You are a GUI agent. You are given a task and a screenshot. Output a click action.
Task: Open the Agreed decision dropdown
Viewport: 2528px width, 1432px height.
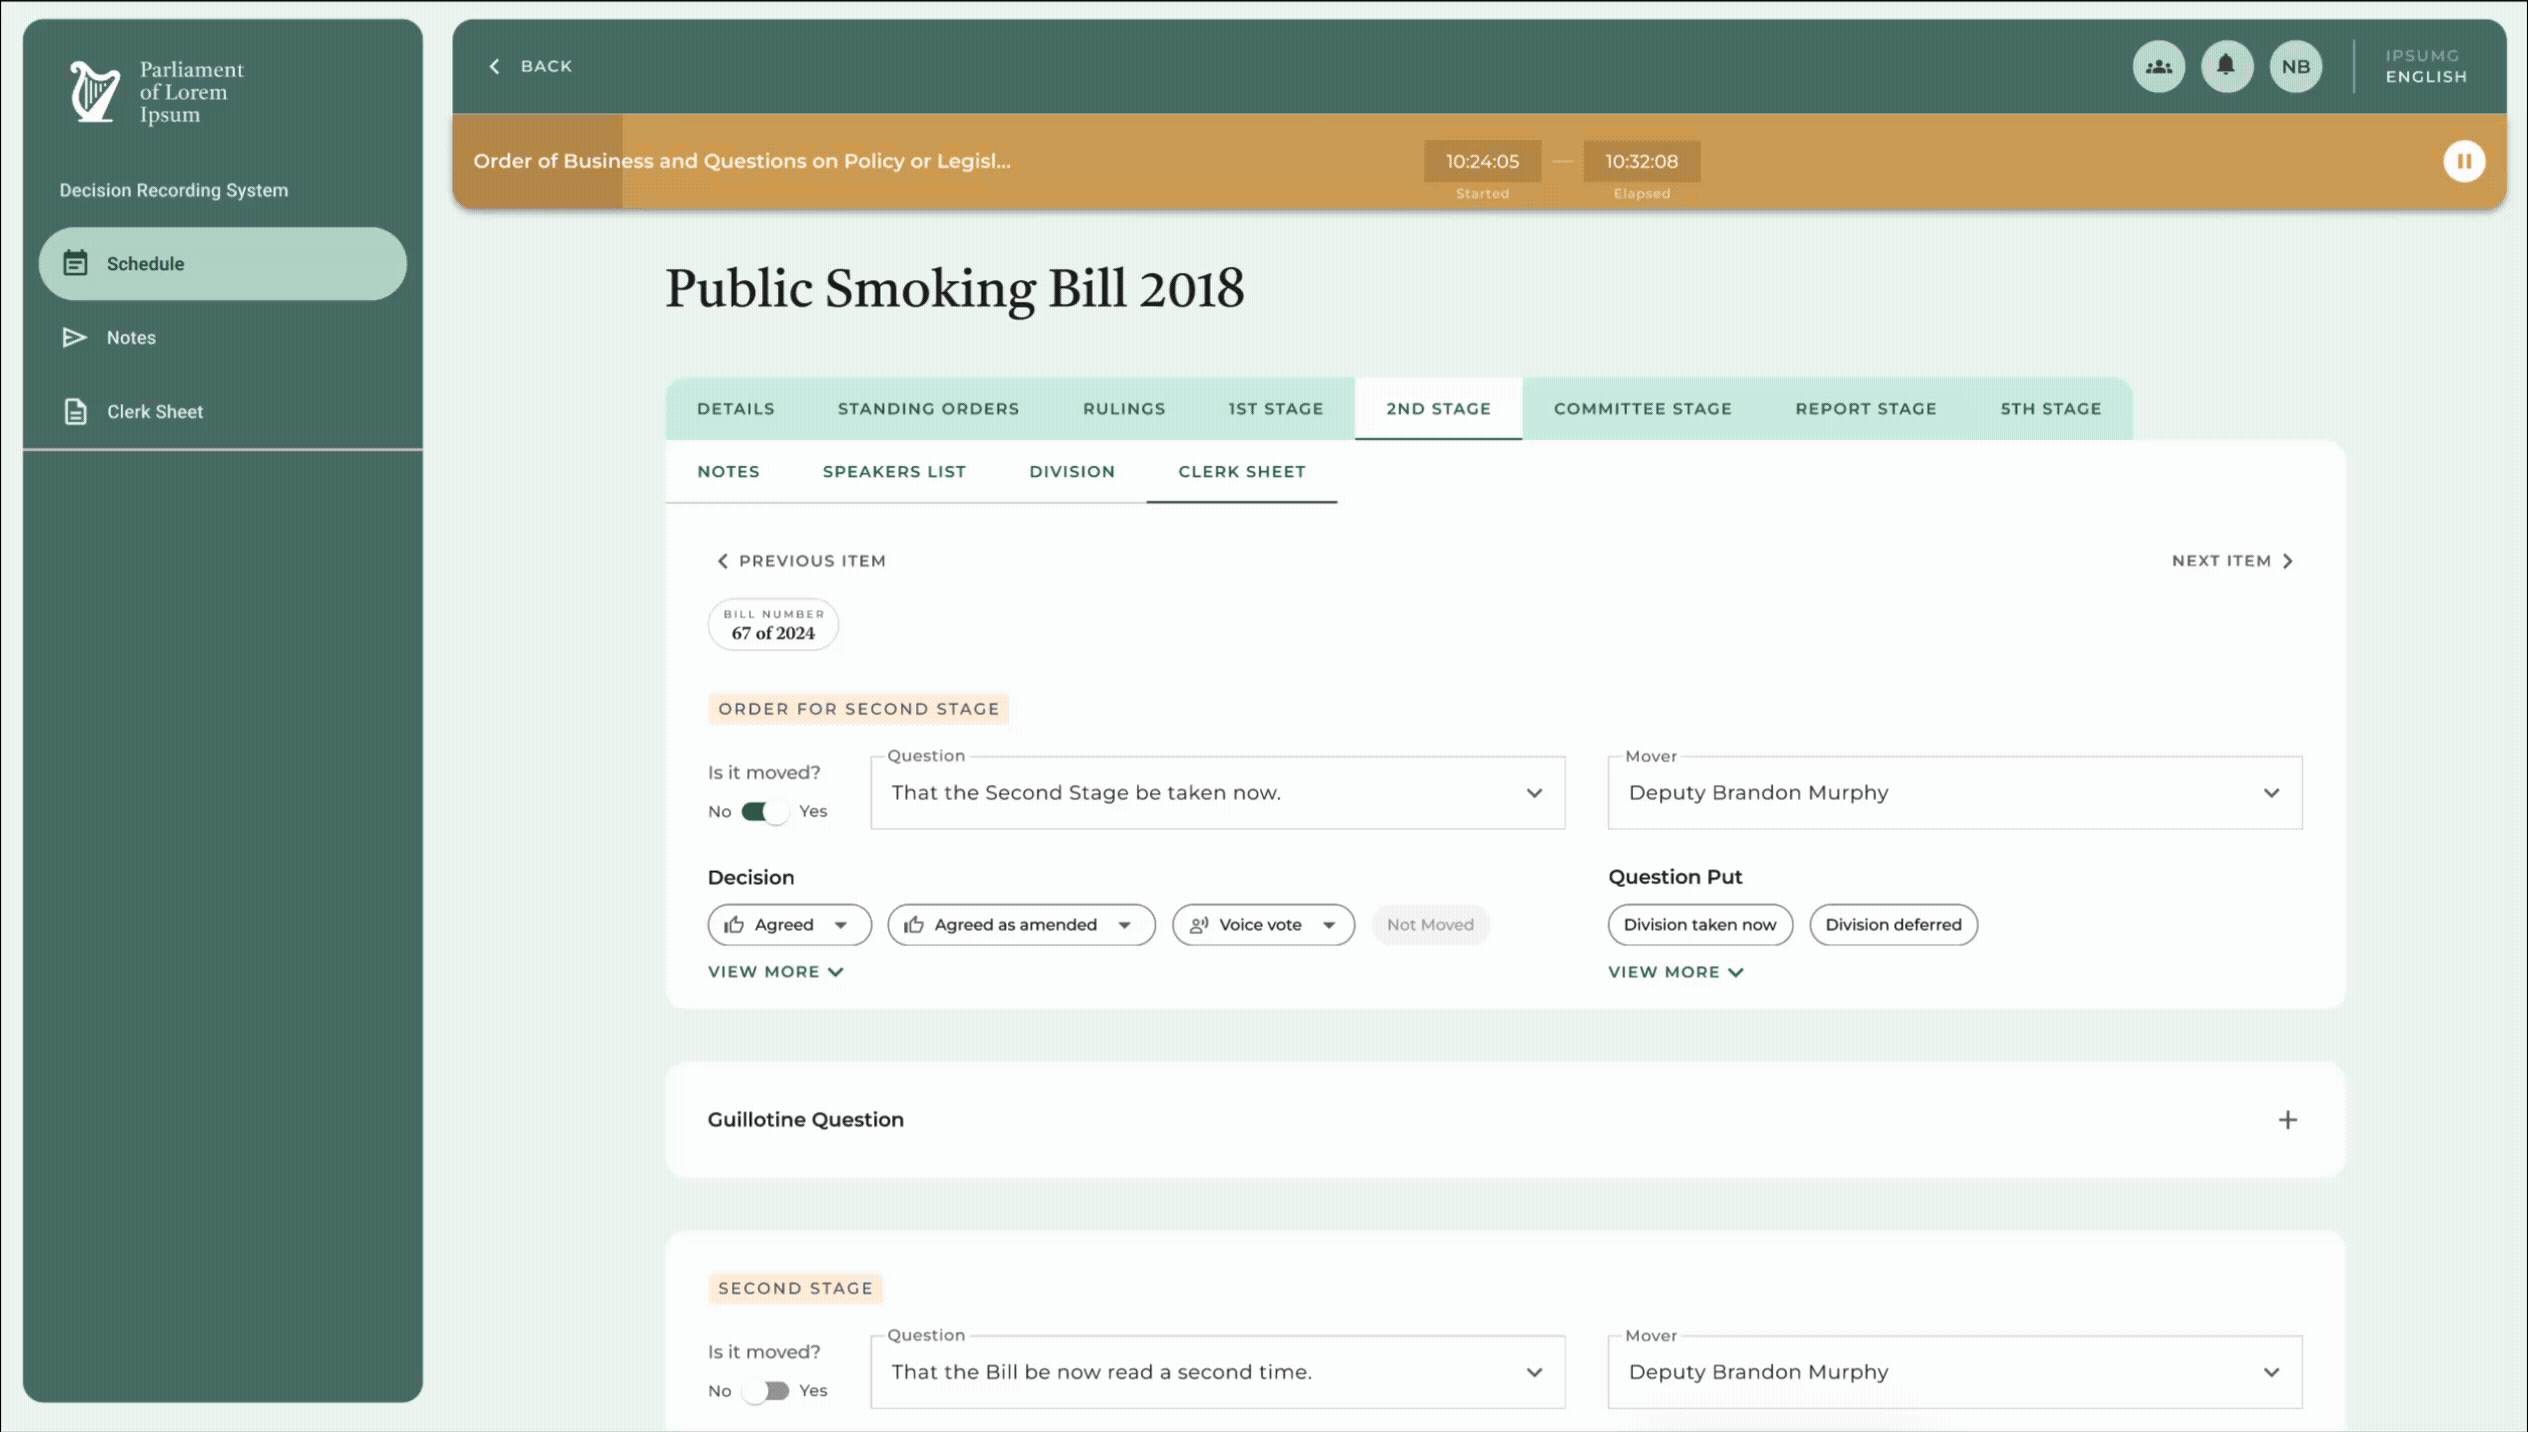pos(789,924)
